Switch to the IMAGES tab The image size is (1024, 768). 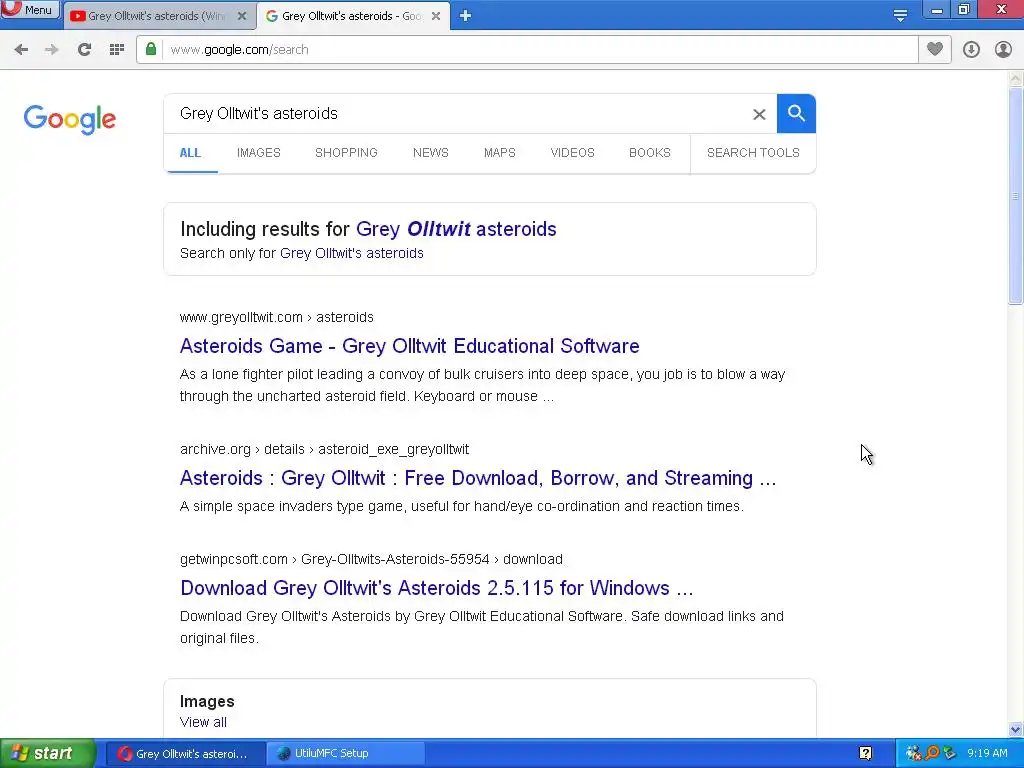[259, 153]
